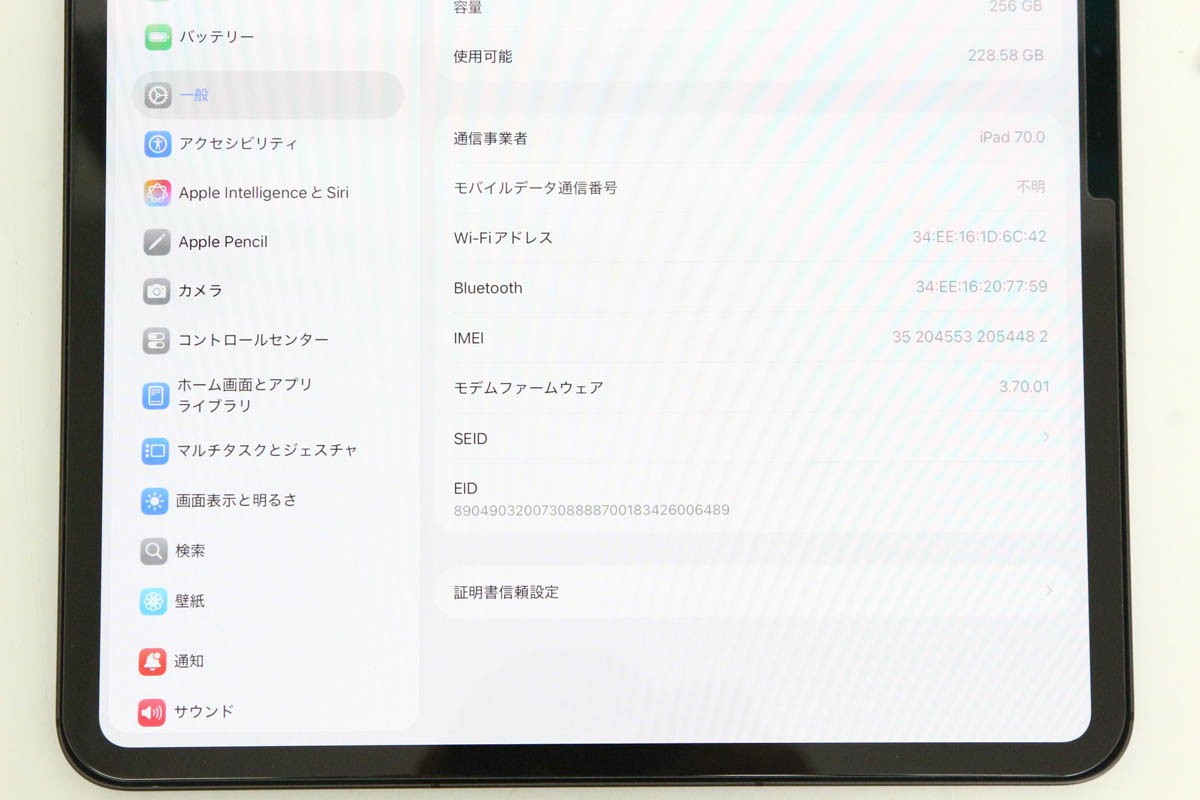The image size is (1200, 800).
Task: Tap the Notifications bell icon
Action: pos(153,661)
